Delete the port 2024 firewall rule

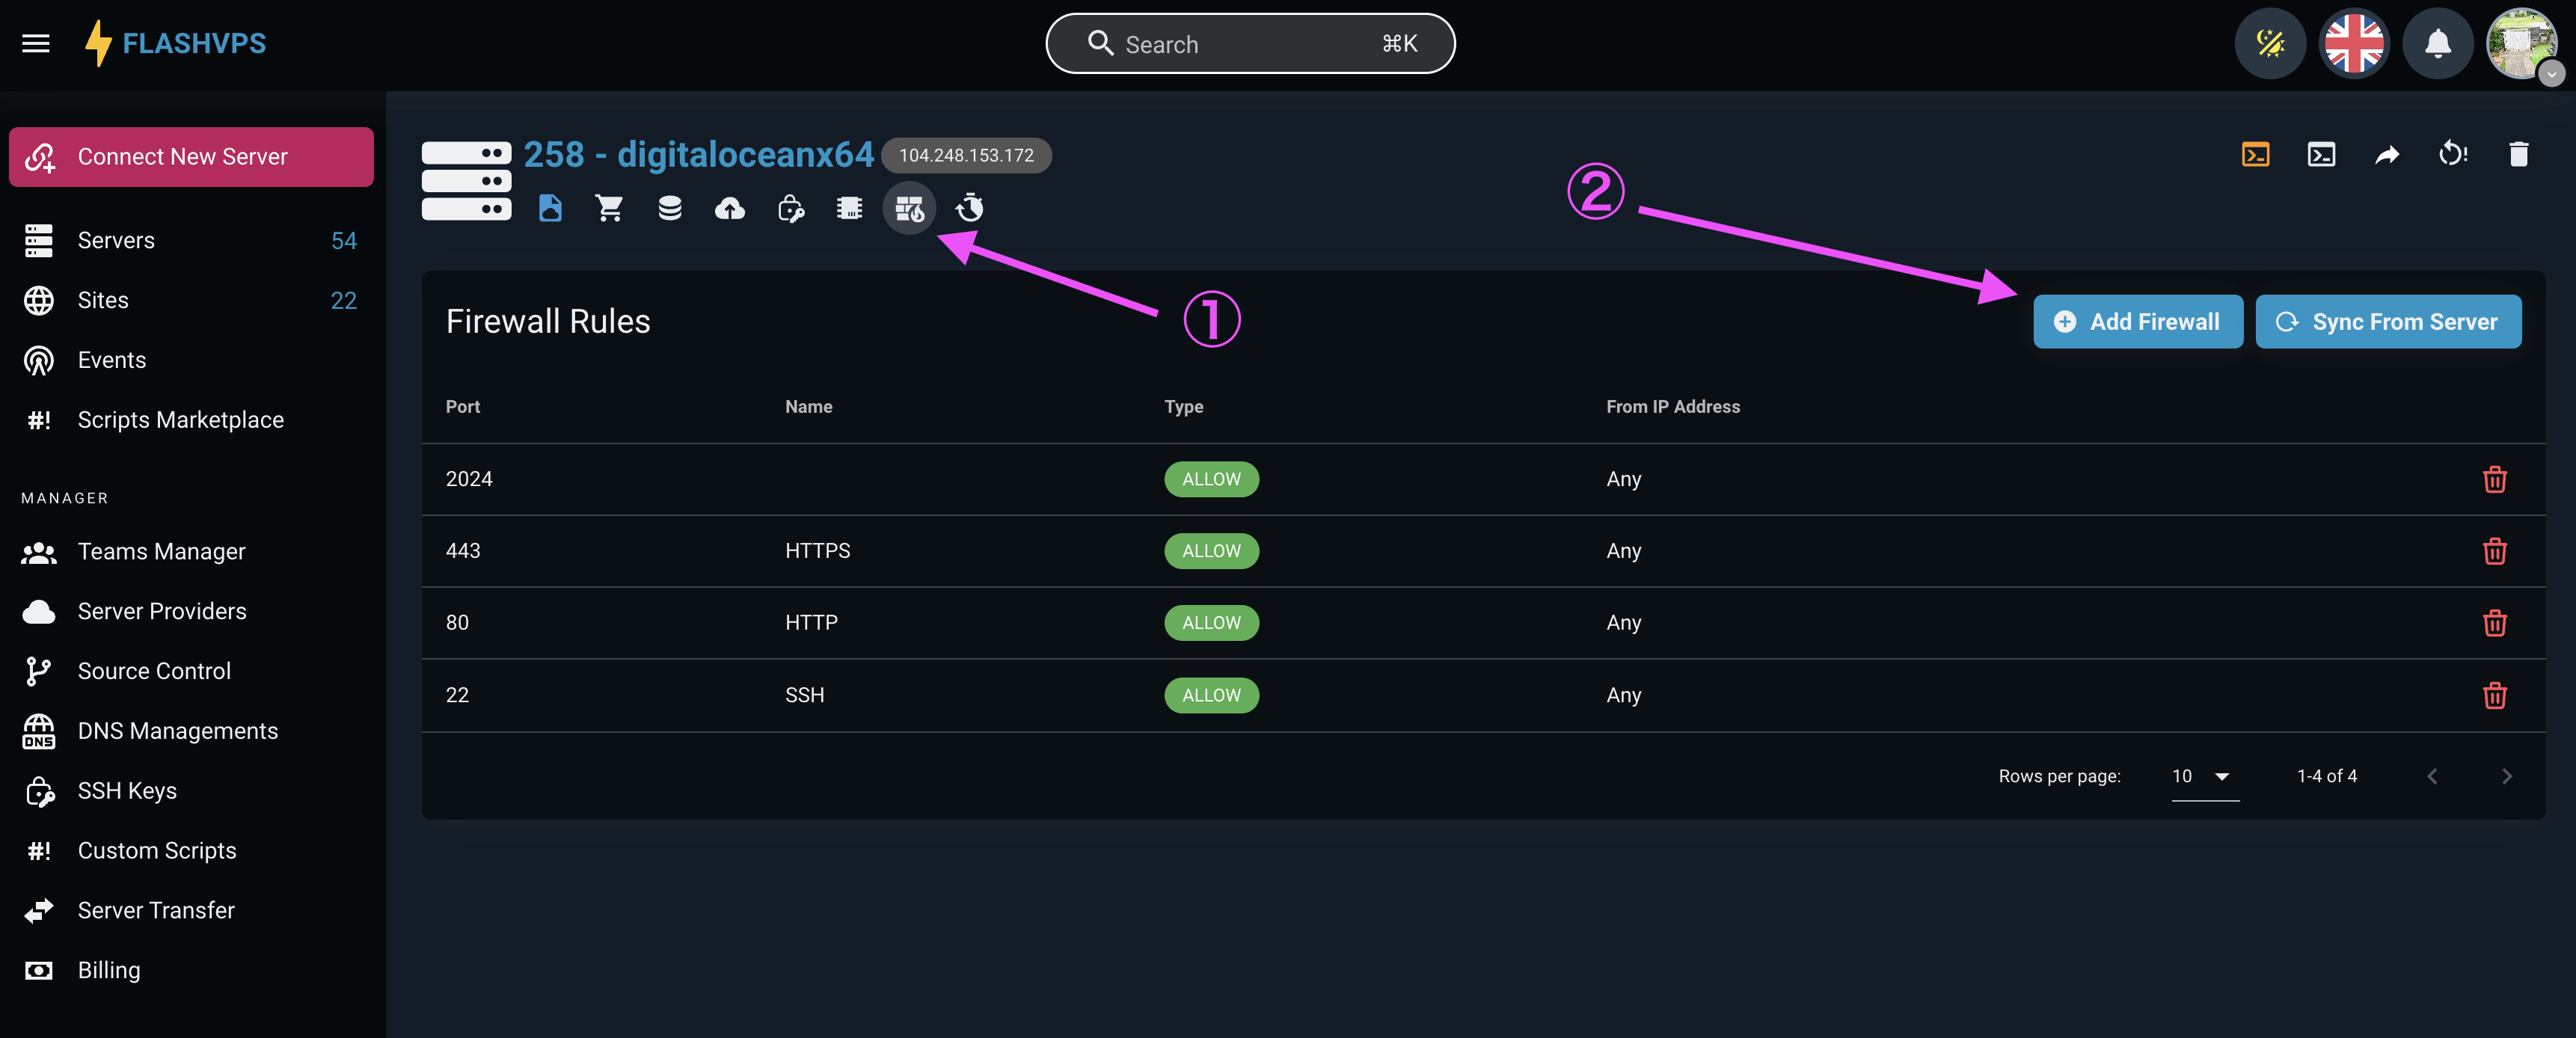[x=2494, y=479]
